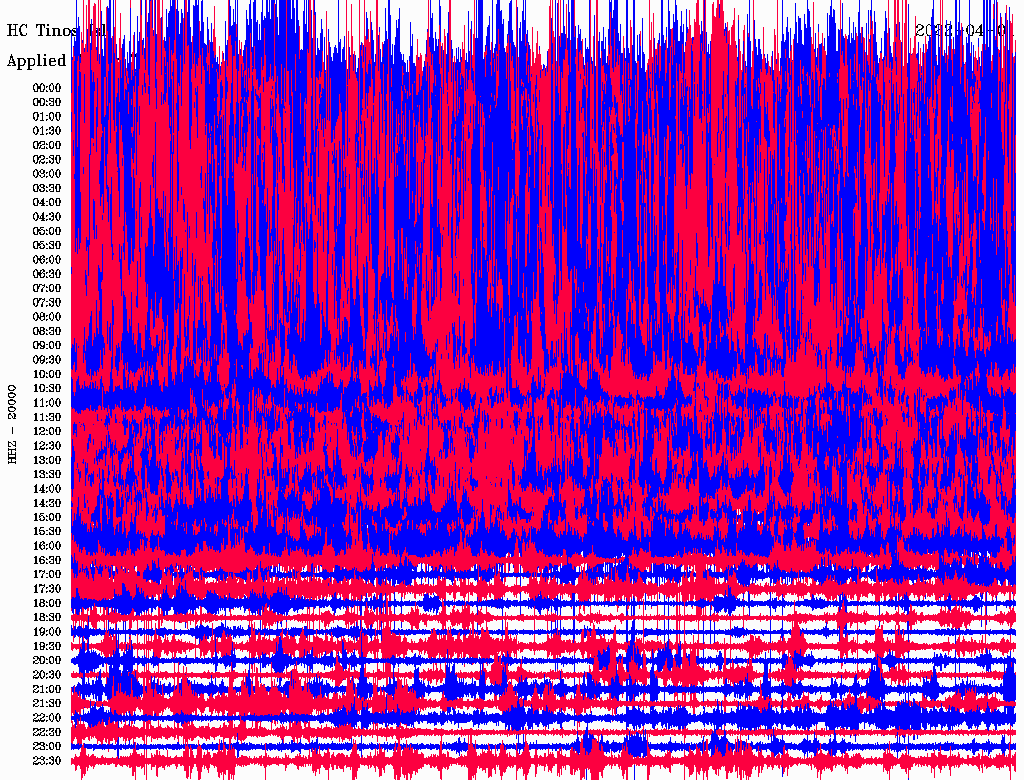The image size is (1024, 780).
Task: Select the 21:30 time label
Action: 47,704
